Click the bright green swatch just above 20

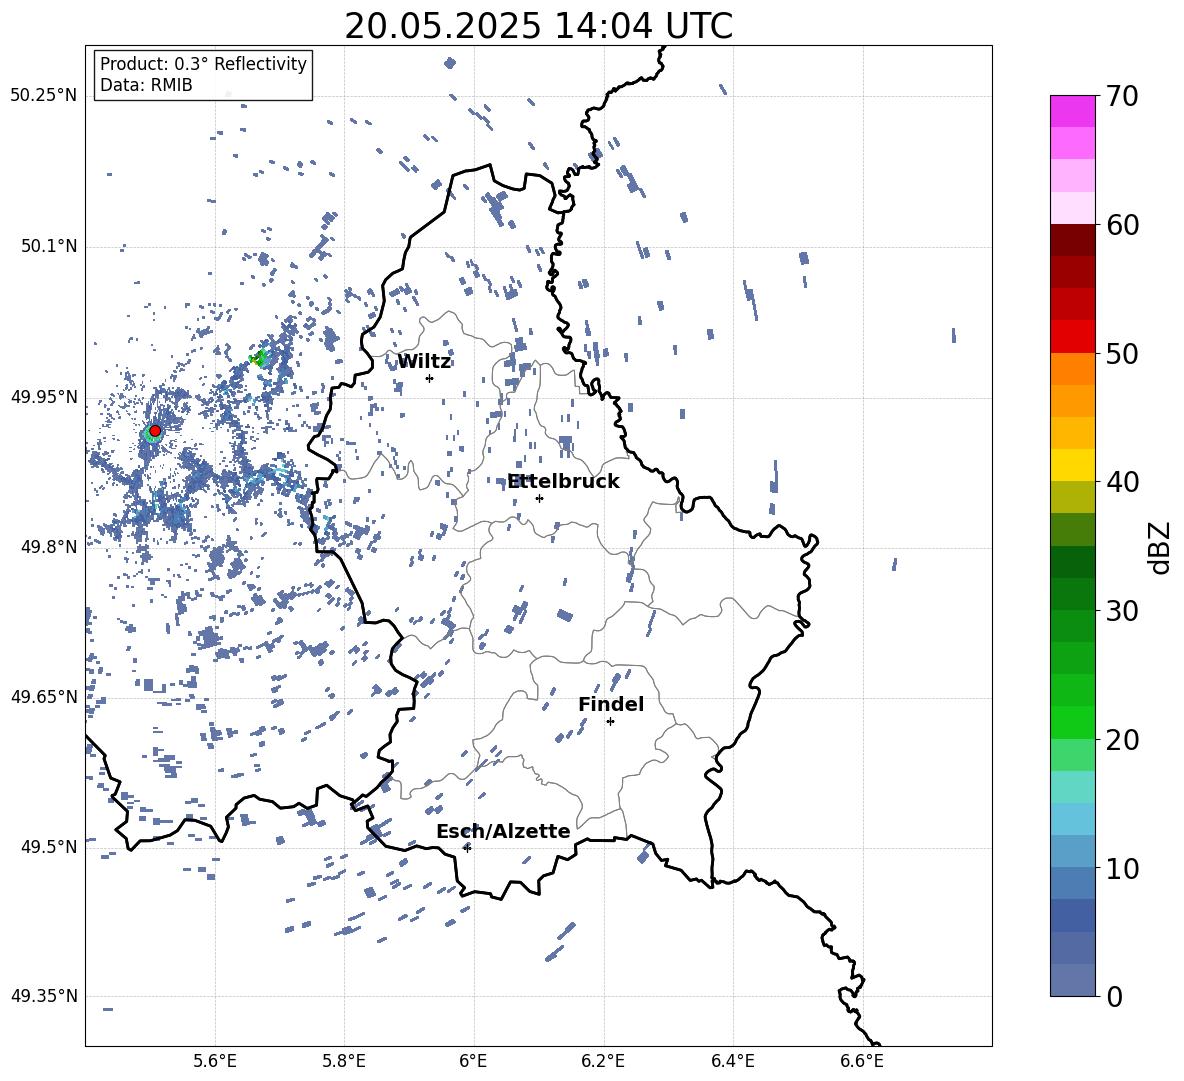point(1073,722)
